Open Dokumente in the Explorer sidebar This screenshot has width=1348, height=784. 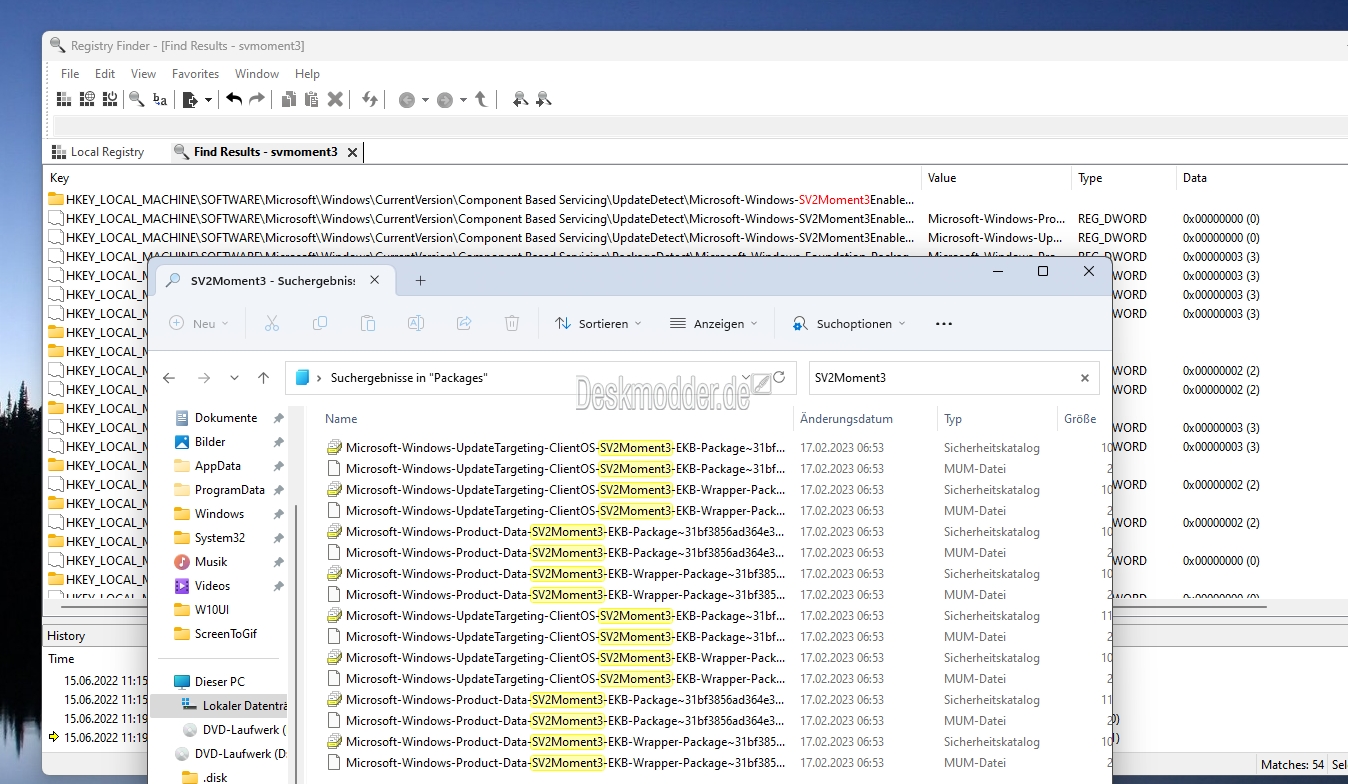click(226, 418)
